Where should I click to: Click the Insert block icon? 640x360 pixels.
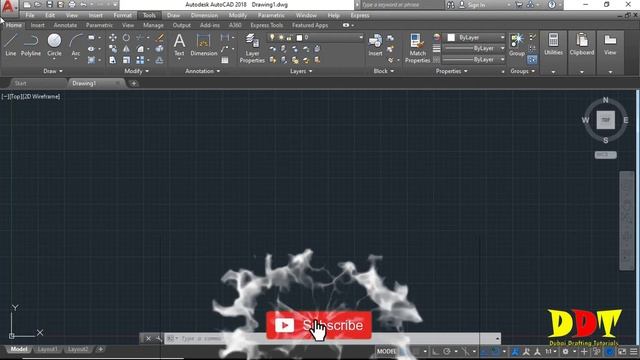point(375,45)
